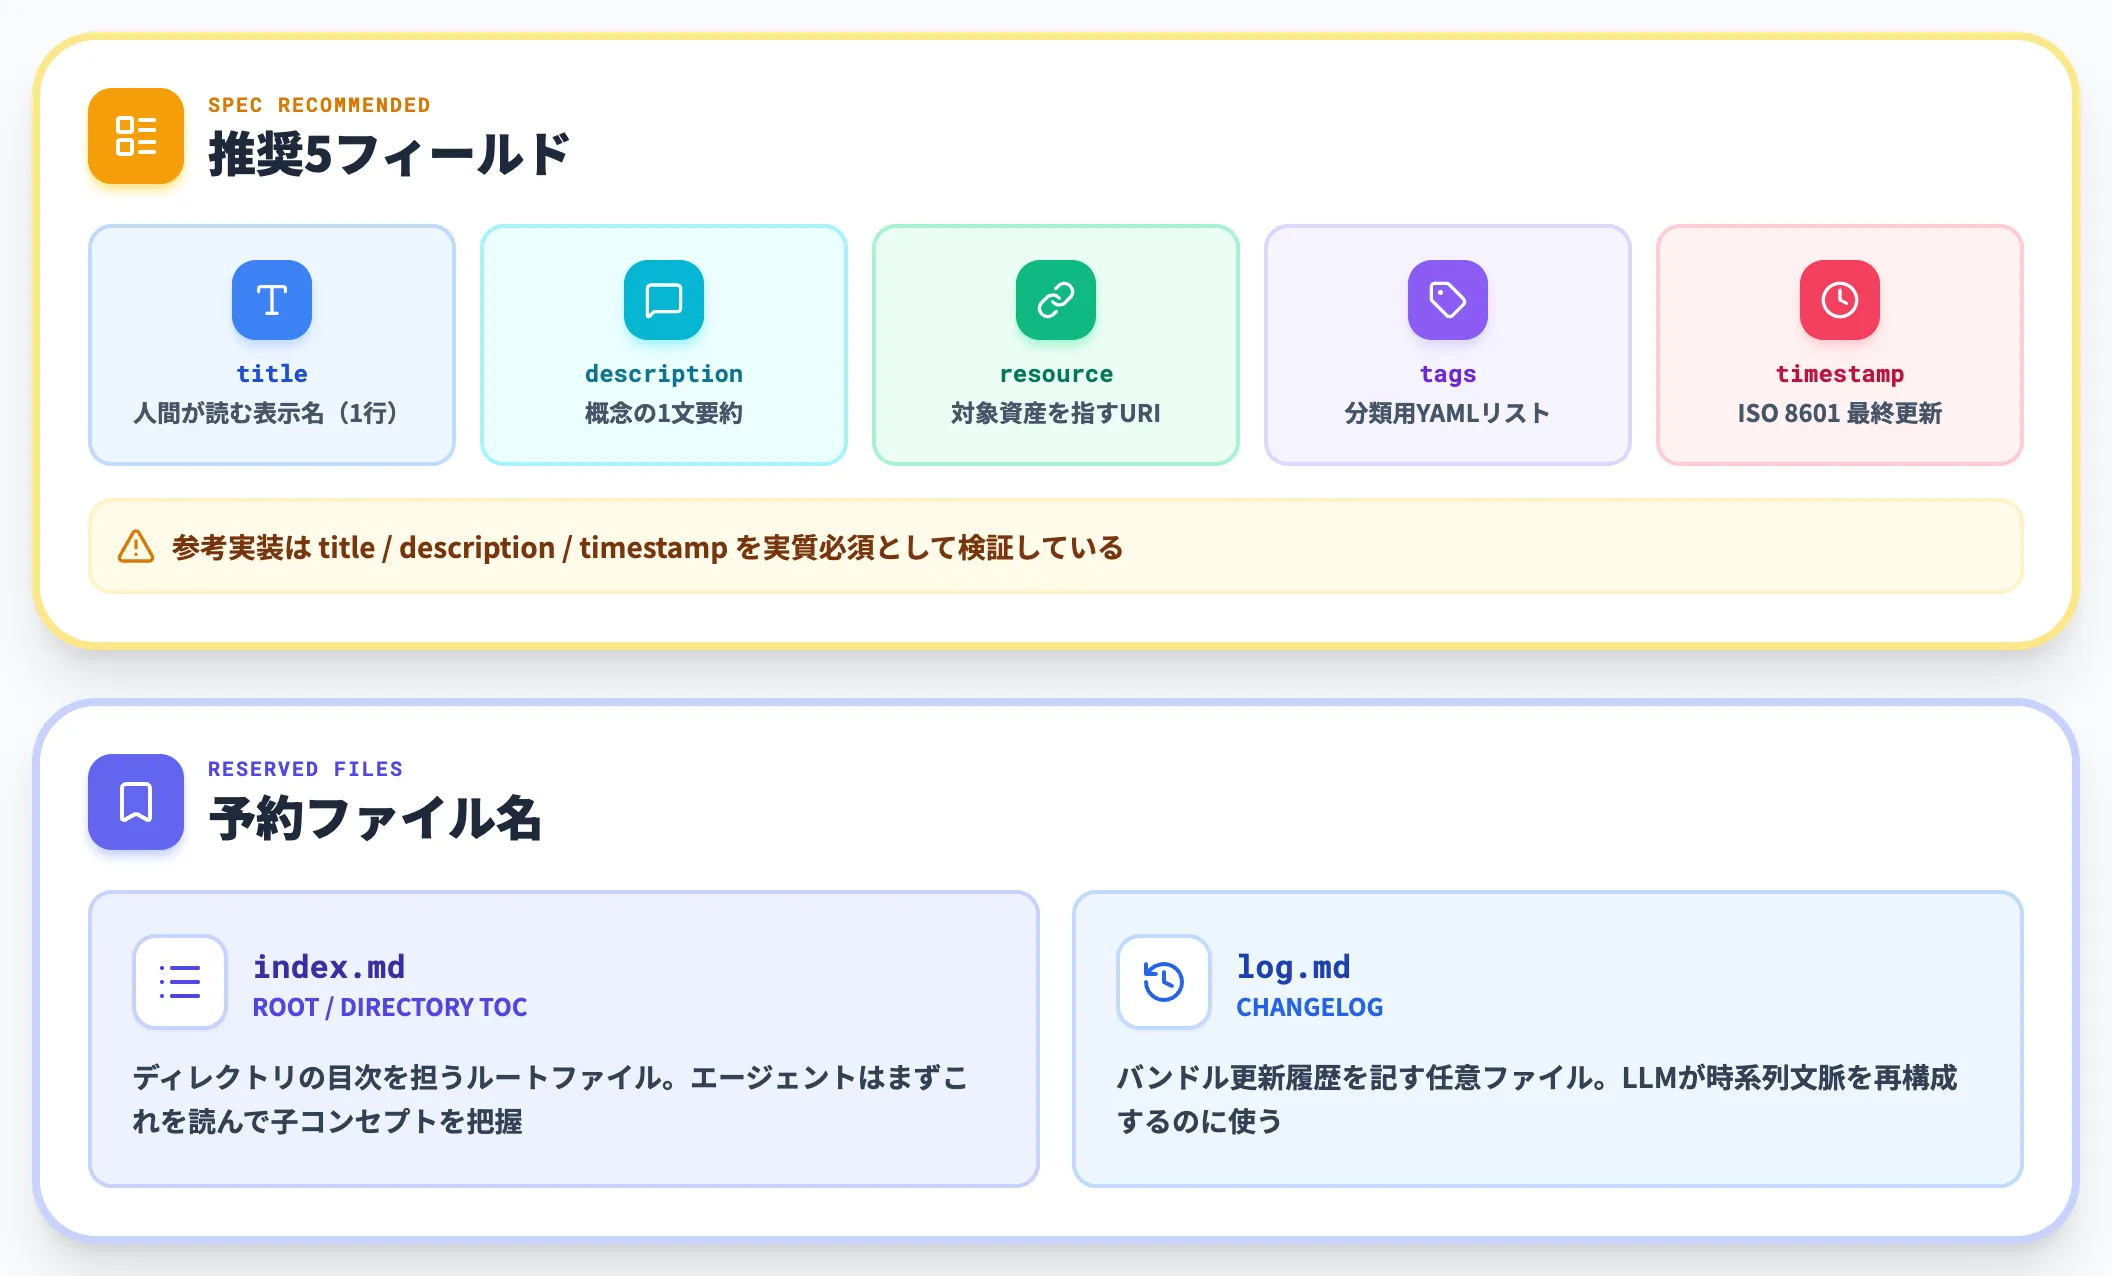Click the description field name
The image size is (2112, 1276).
pos(664,374)
